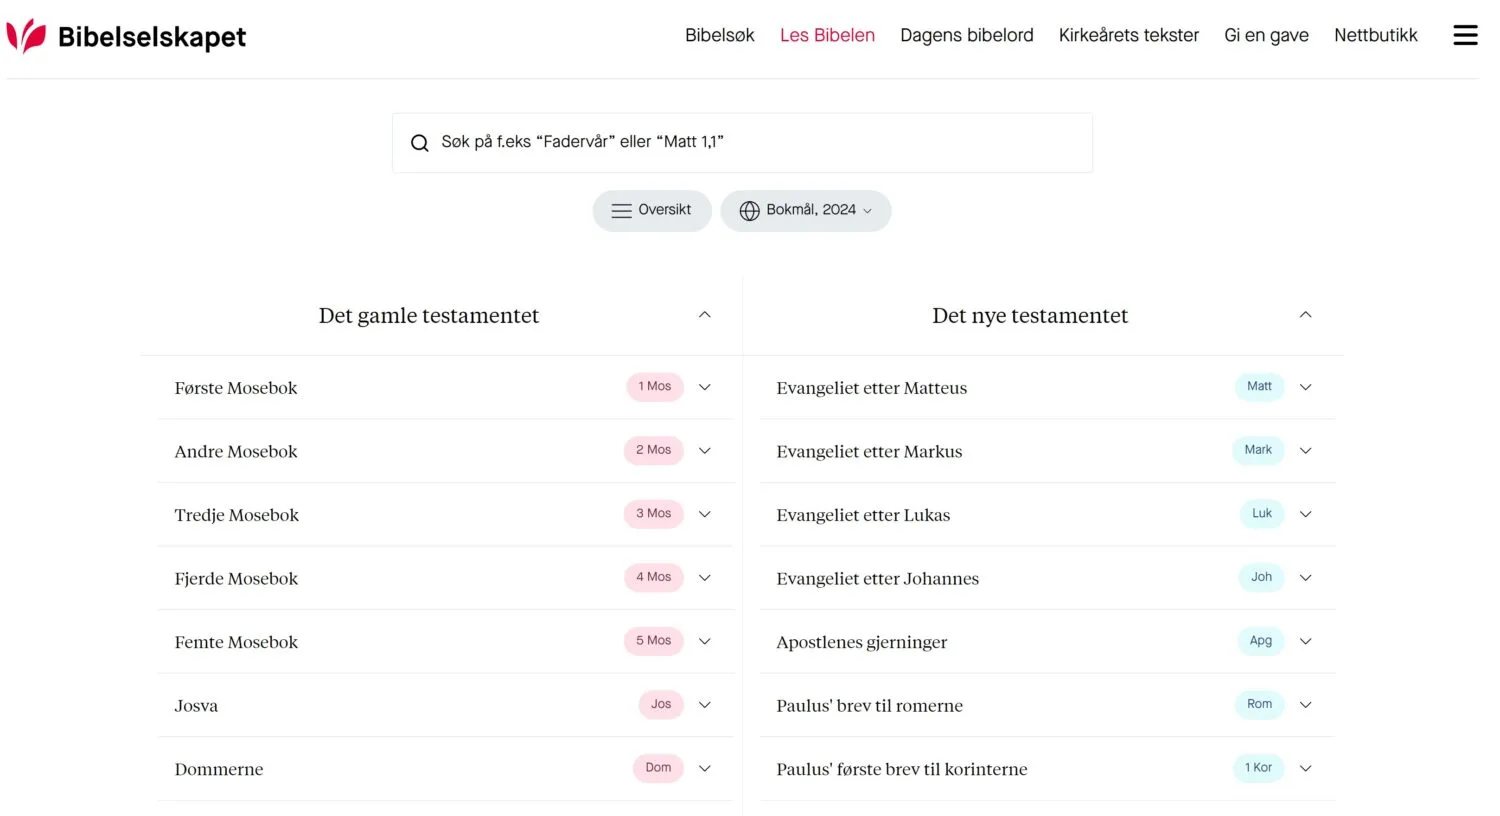The height and width of the screenshot is (816, 1500).
Task: Collapse Det gamle testamentet section
Action: 705,315
